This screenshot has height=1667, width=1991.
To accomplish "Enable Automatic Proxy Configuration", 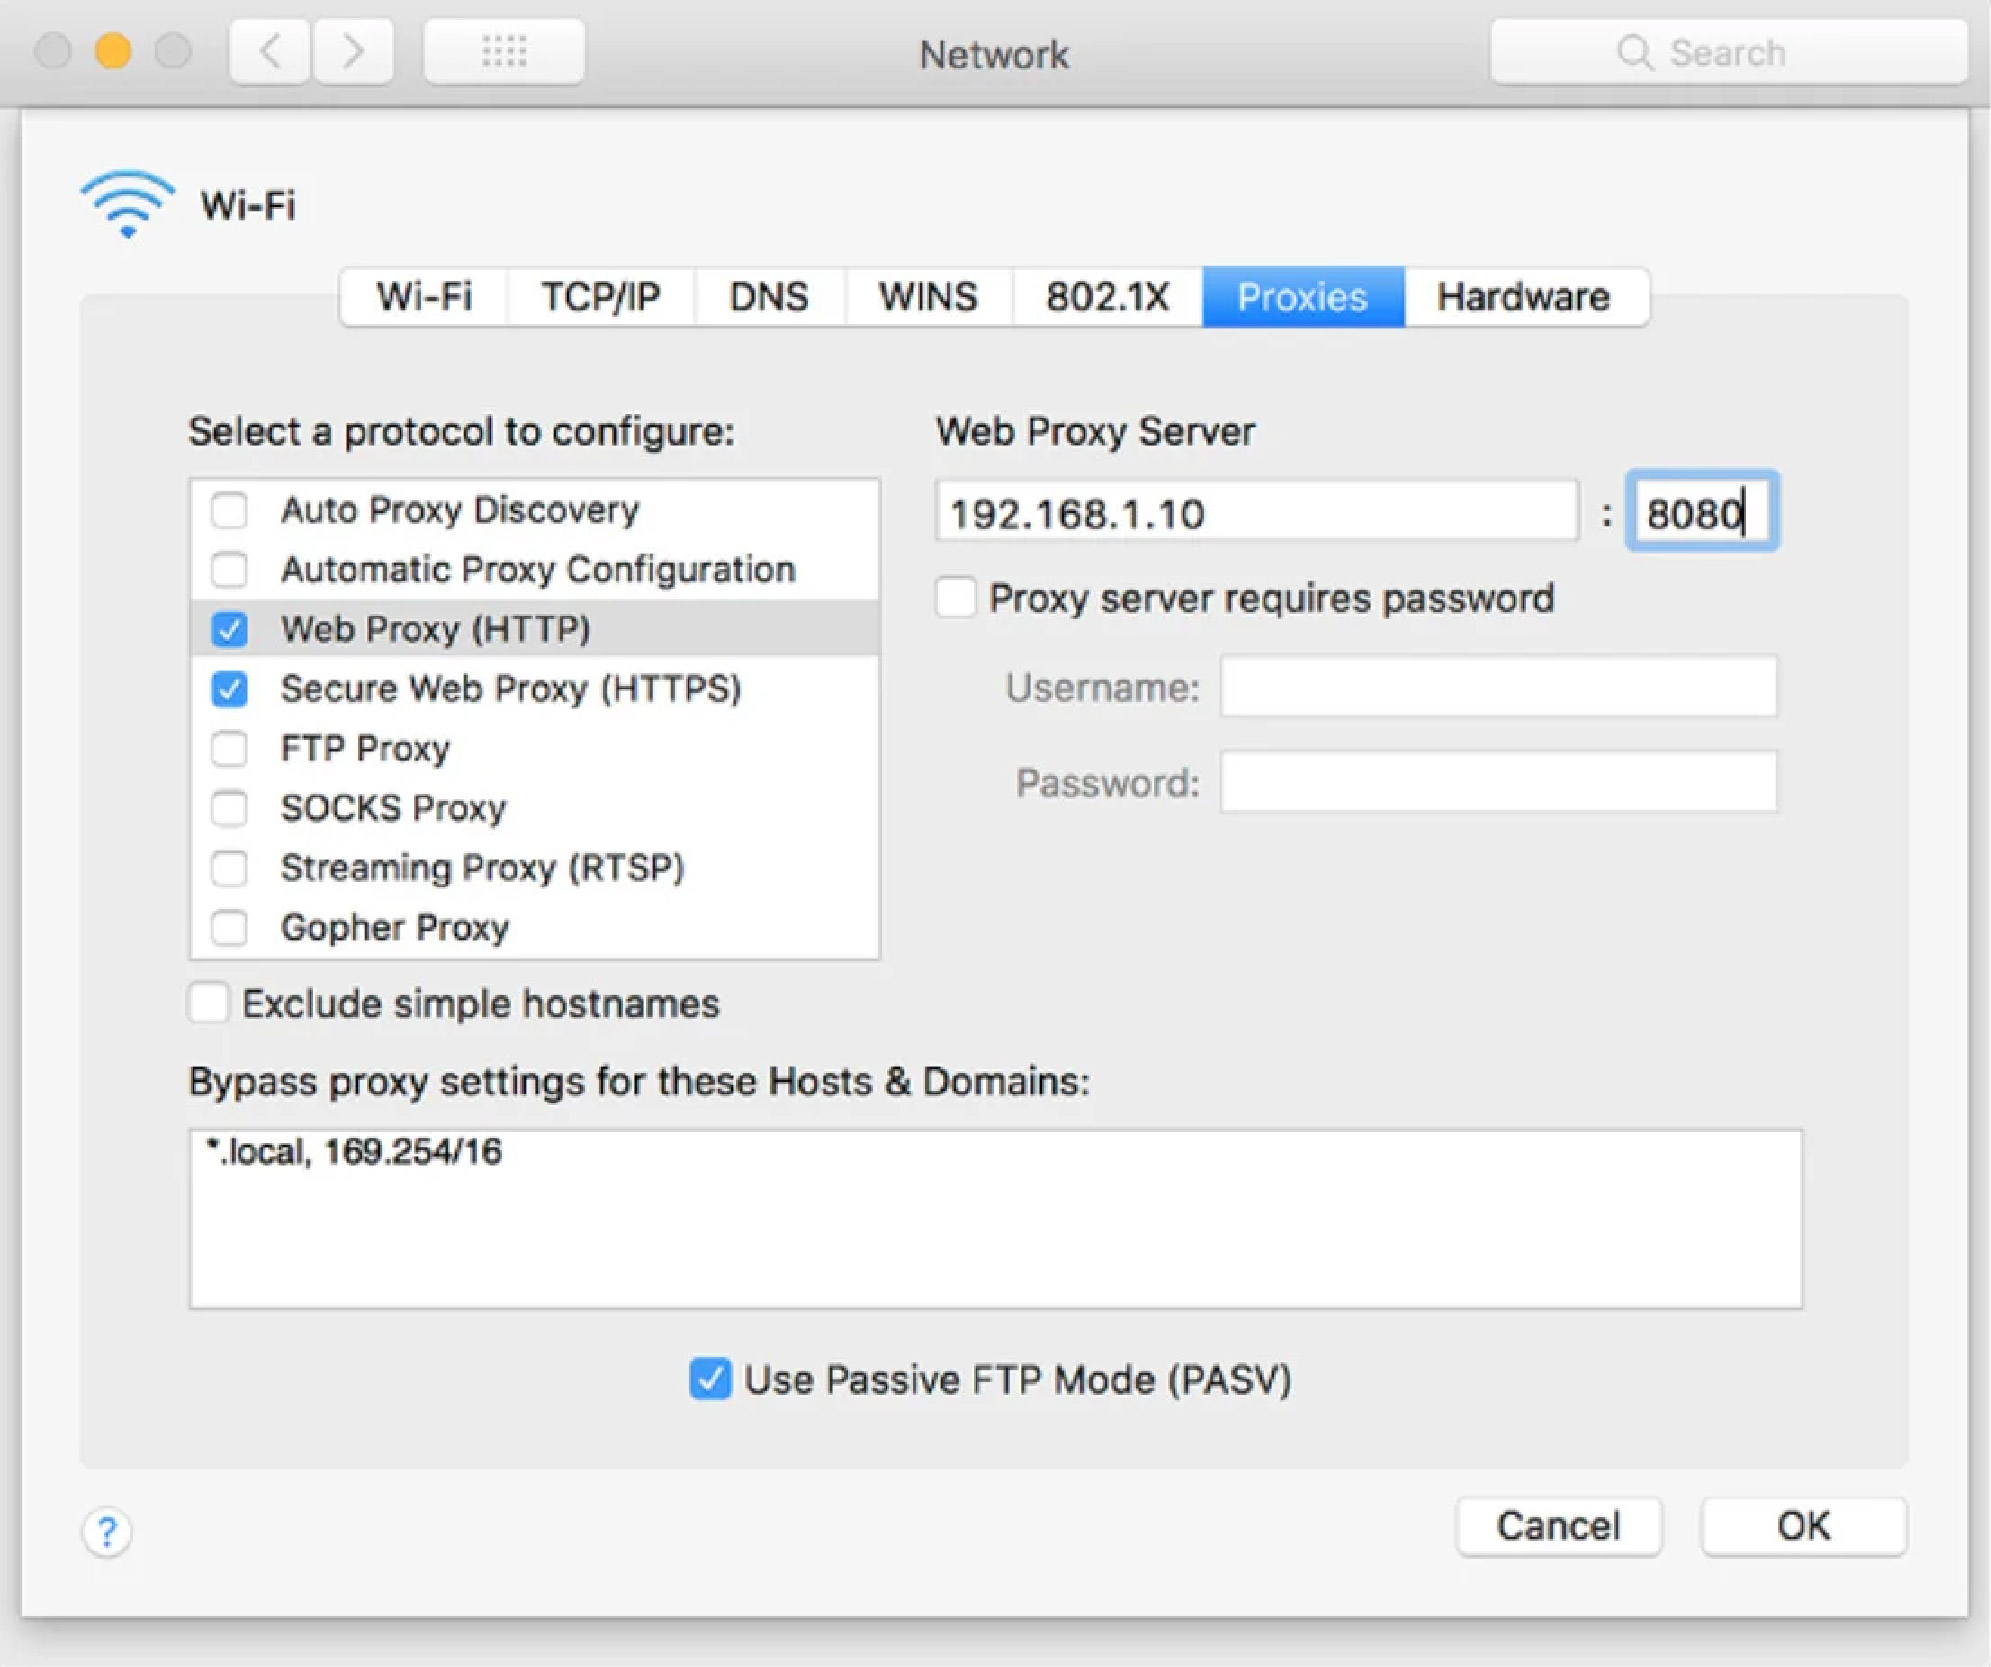I will 229,570.
